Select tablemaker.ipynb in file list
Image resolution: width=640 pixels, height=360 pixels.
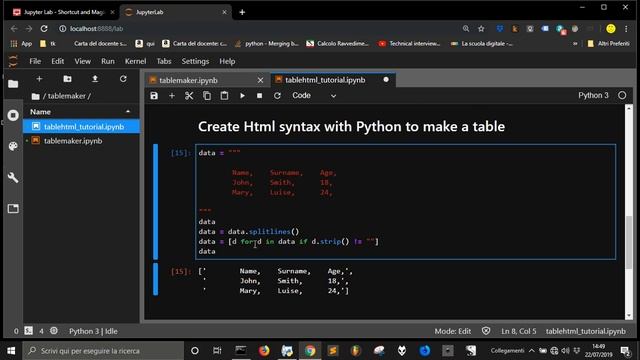point(81,141)
